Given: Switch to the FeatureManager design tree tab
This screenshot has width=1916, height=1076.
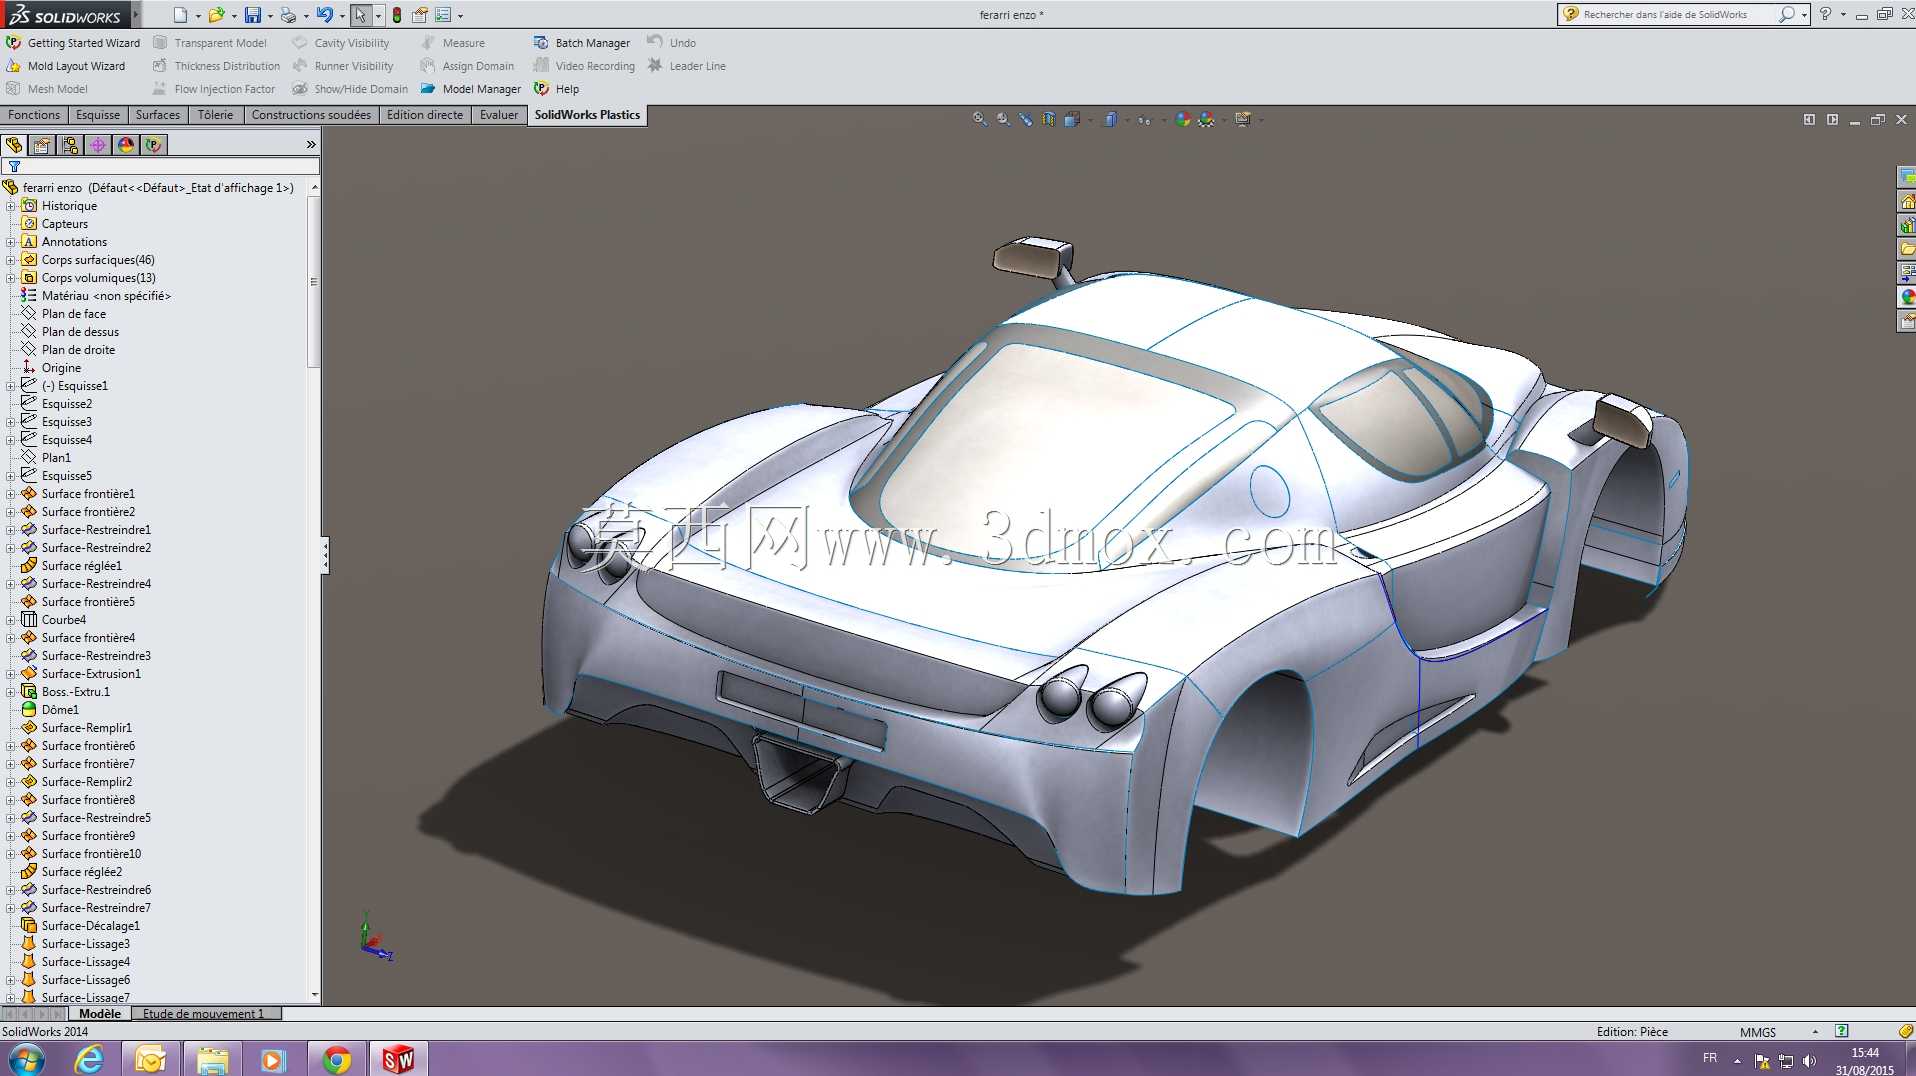Looking at the screenshot, I should tap(14, 145).
